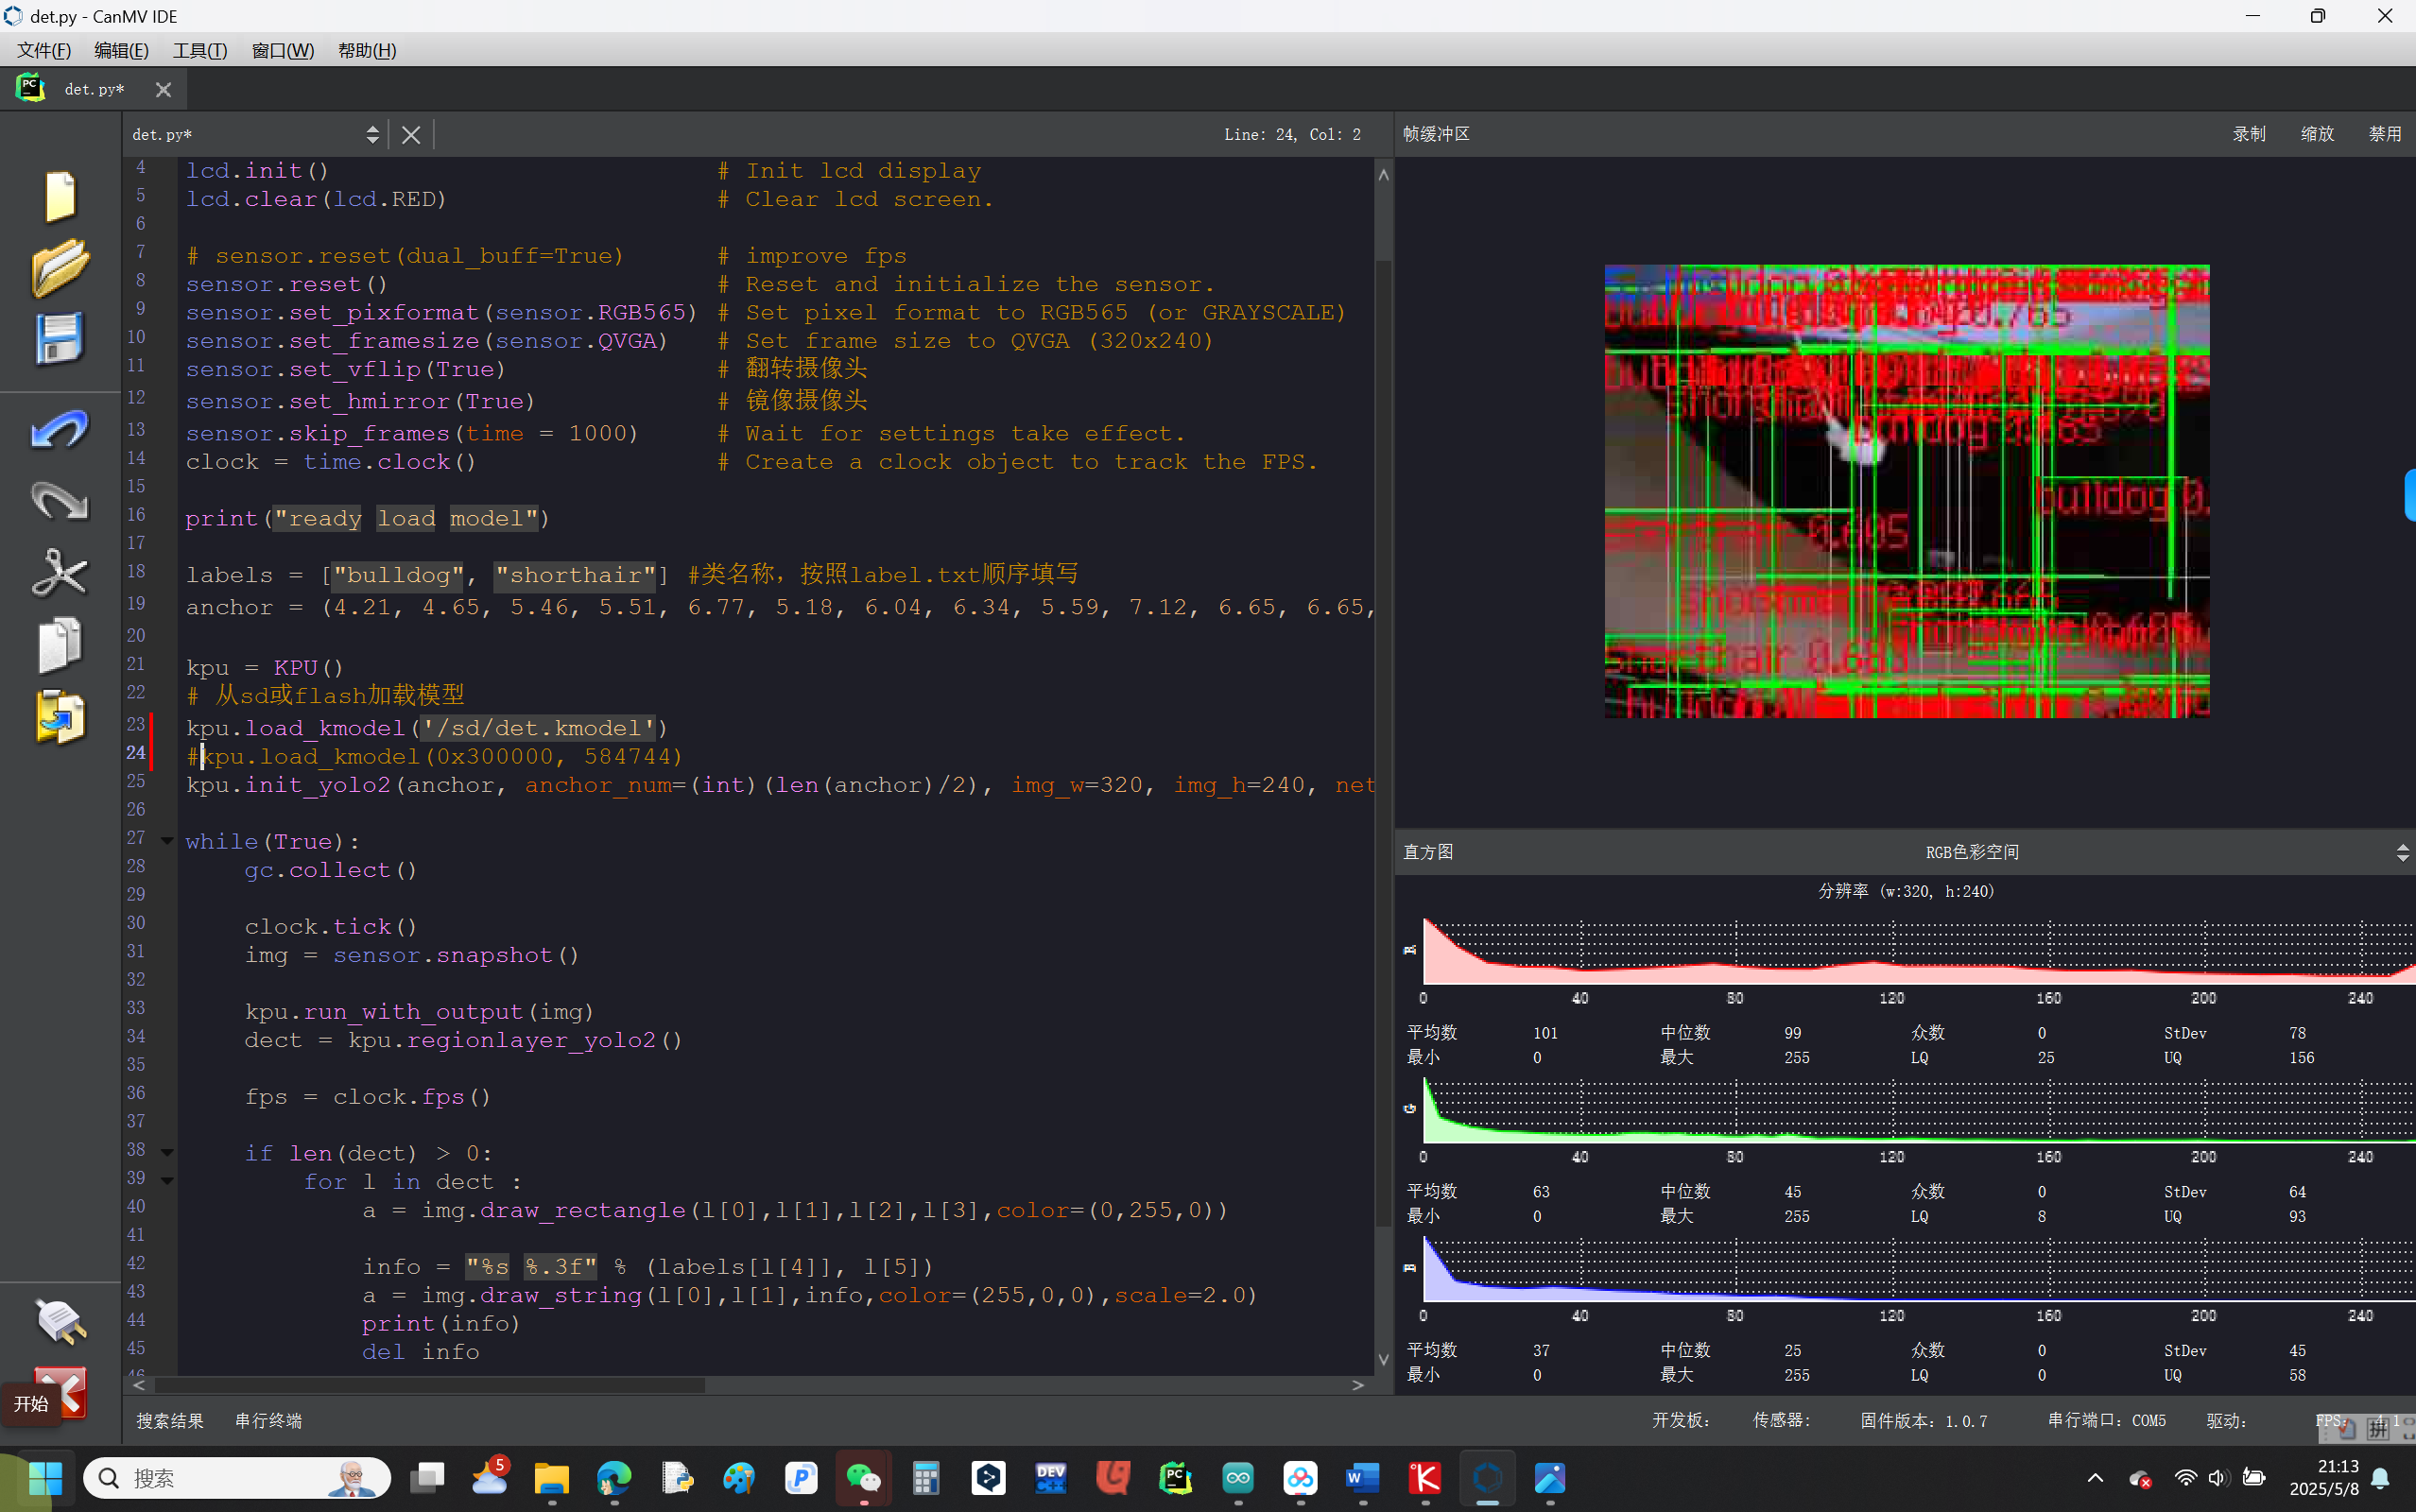
Task: Open the det.py* document selector dropdown
Action: (372, 134)
